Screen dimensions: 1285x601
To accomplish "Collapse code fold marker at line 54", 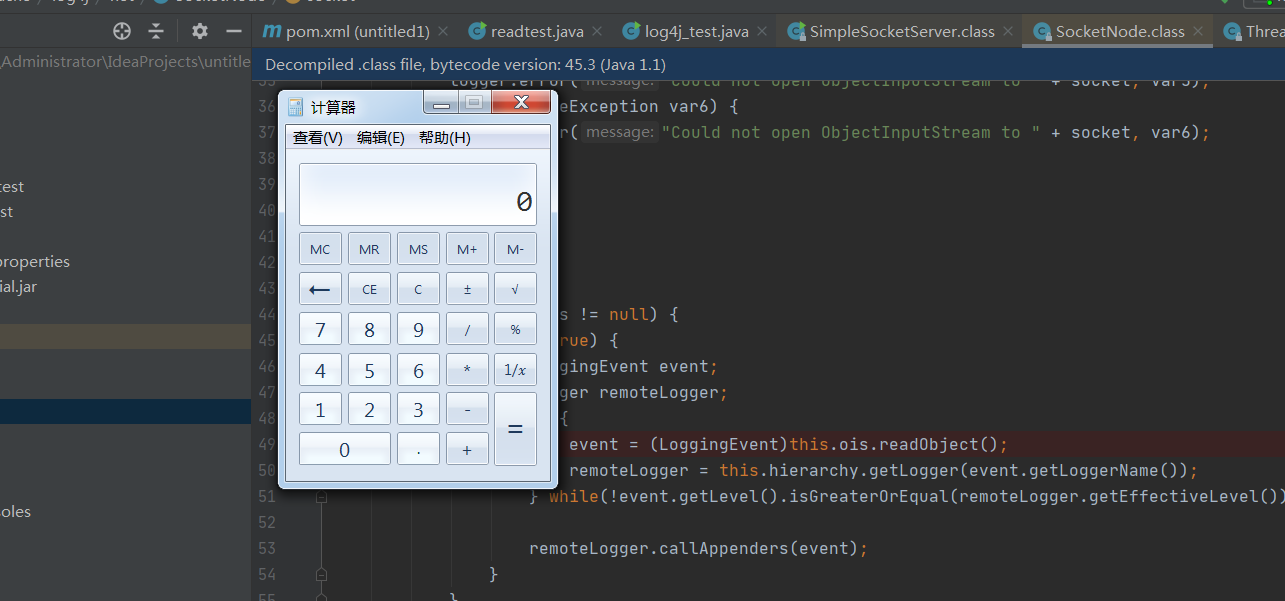I will (x=321, y=574).
